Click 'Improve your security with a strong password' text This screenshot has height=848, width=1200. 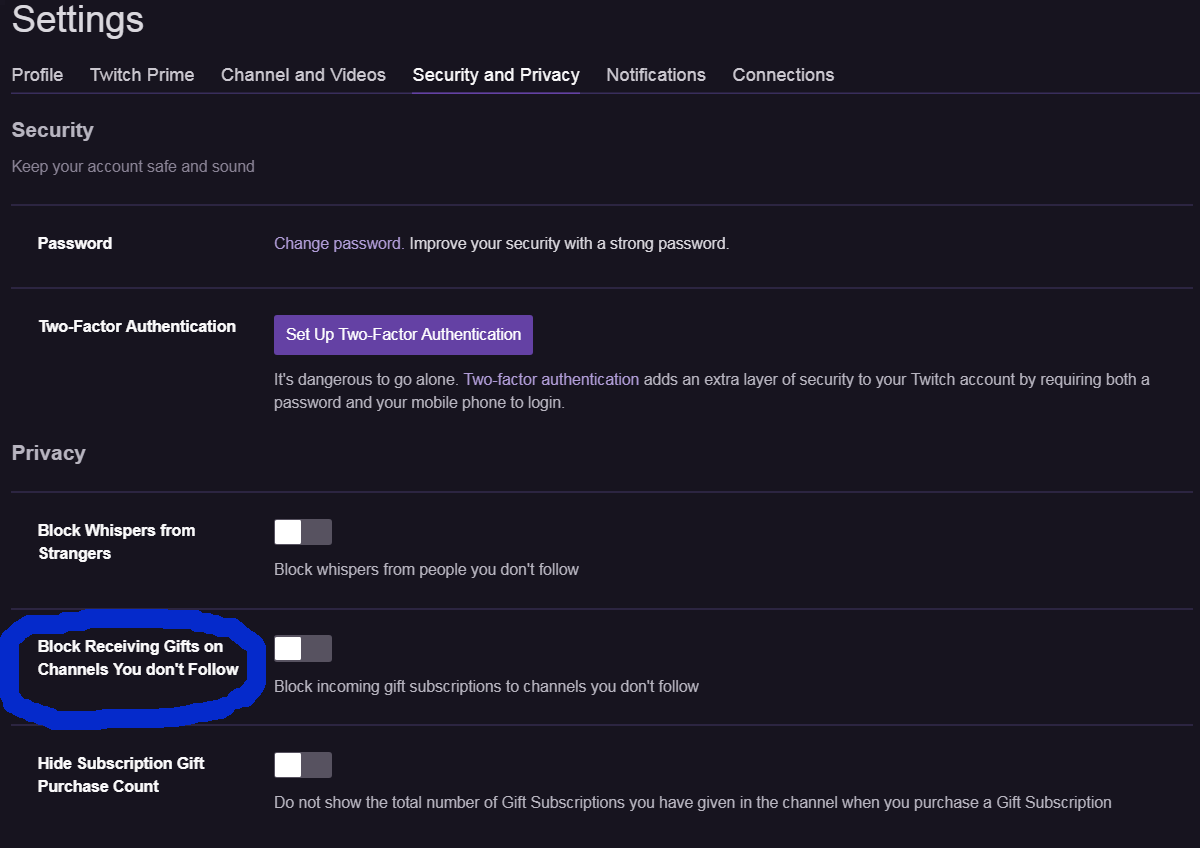click(x=569, y=243)
